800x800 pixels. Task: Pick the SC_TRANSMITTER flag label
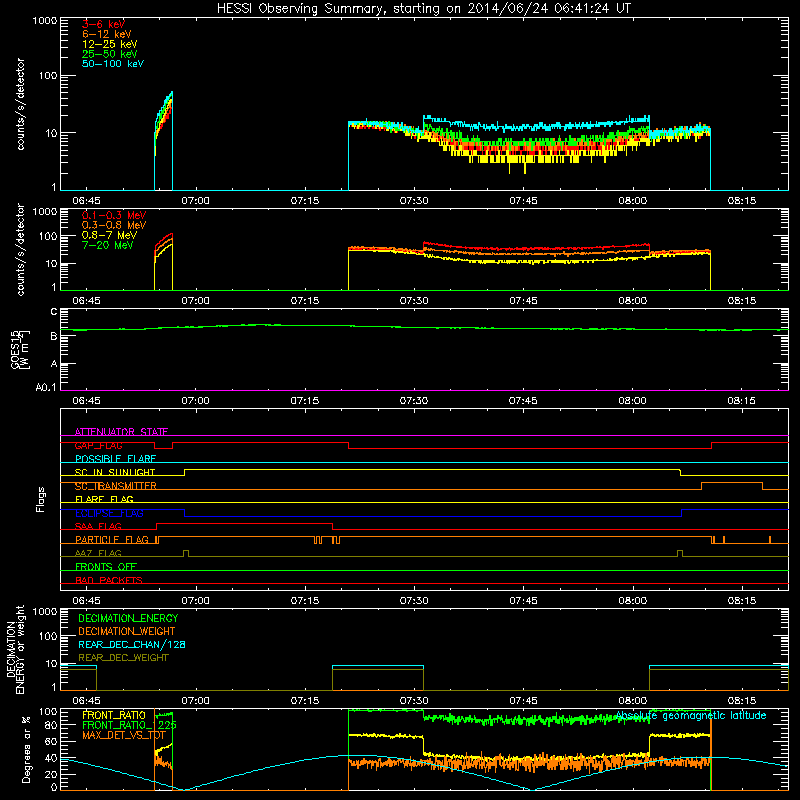pyautogui.click(x=115, y=486)
